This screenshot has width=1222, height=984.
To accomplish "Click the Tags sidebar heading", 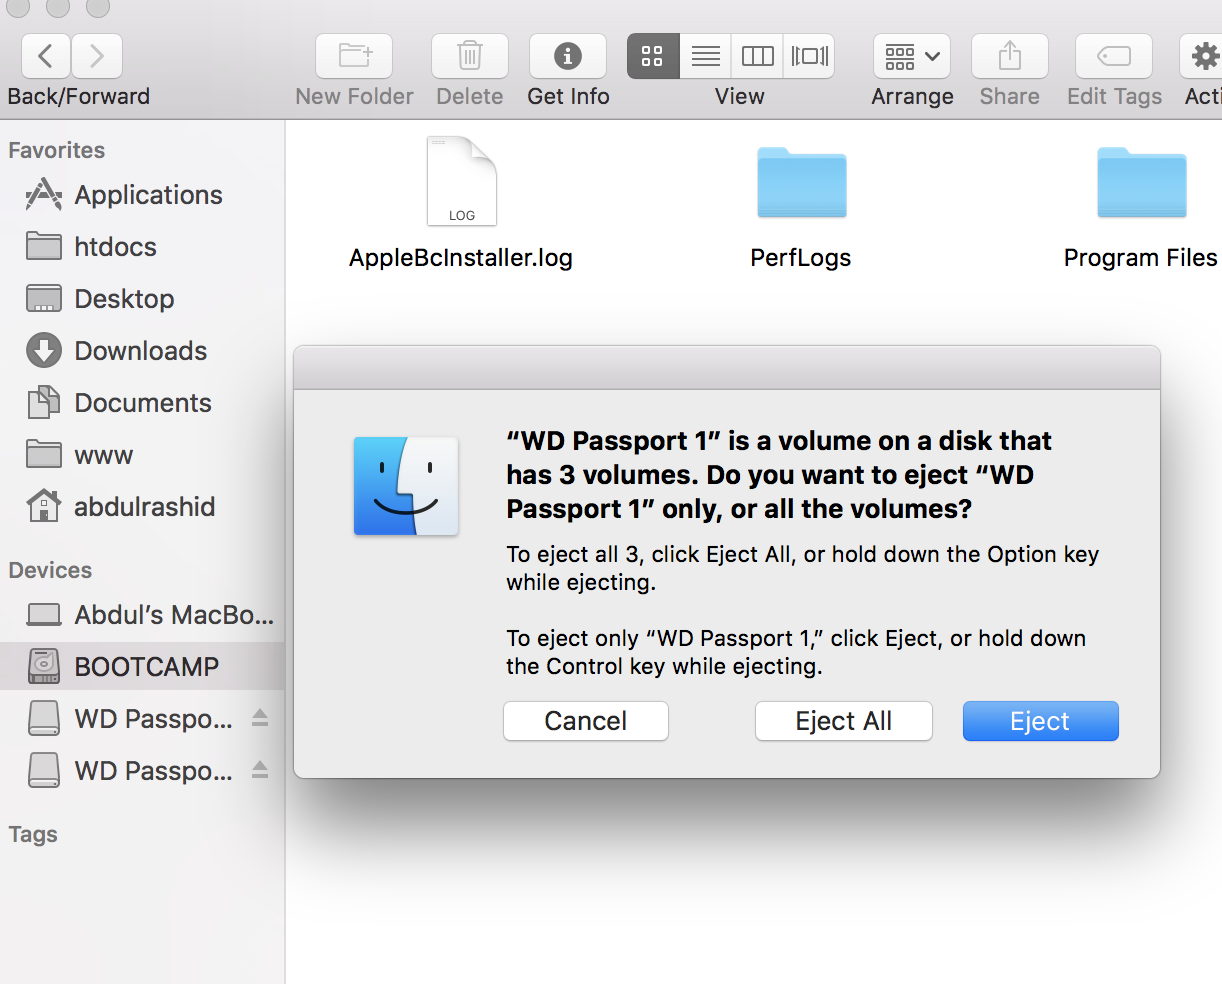I will (x=33, y=834).
